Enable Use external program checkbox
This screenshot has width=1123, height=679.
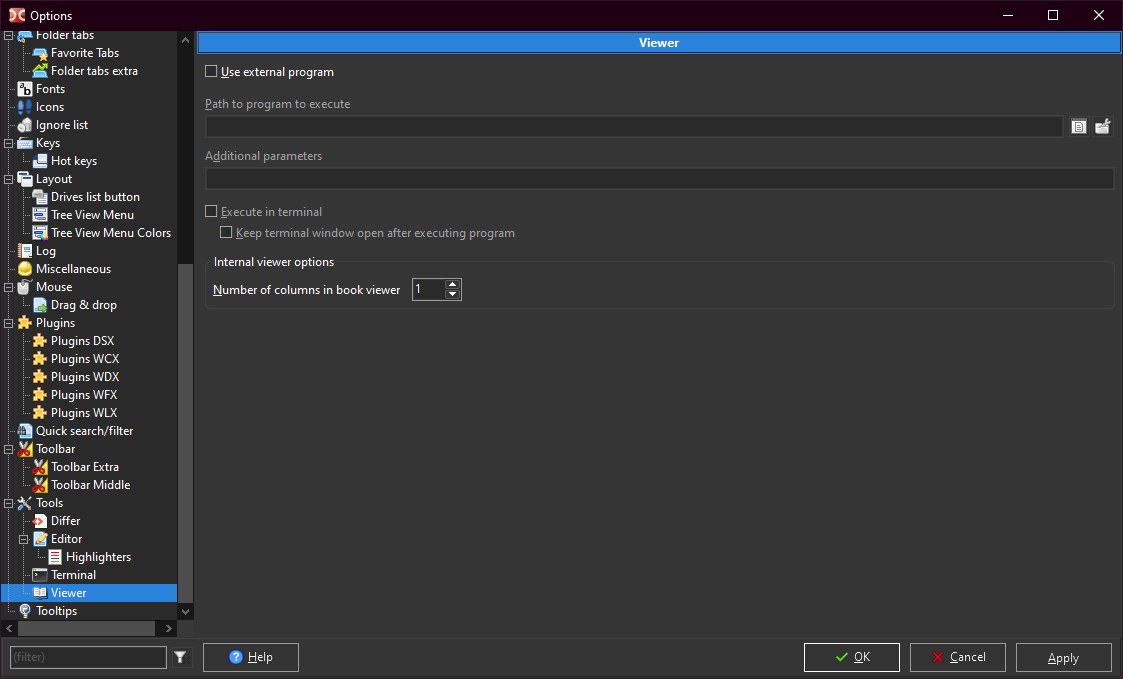pos(211,72)
